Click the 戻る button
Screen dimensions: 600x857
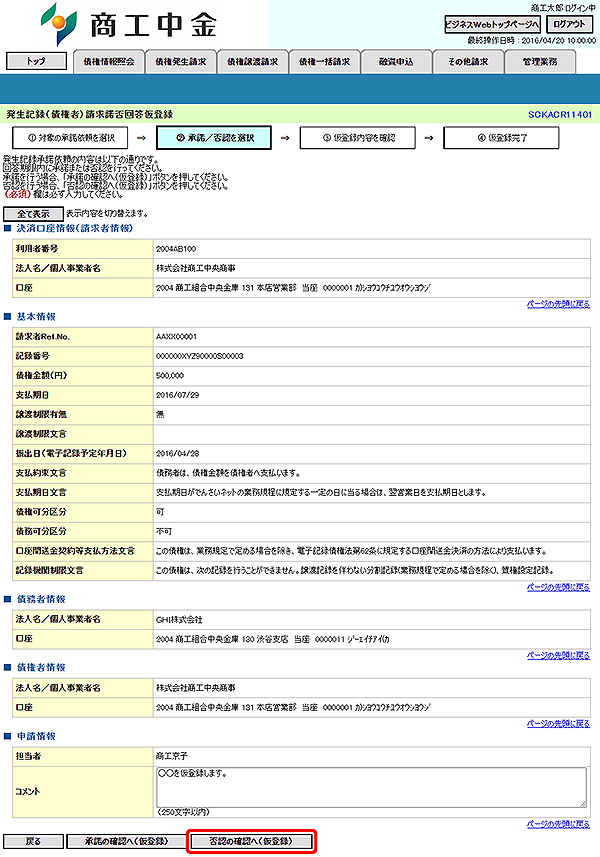click(x=33, y=841)
